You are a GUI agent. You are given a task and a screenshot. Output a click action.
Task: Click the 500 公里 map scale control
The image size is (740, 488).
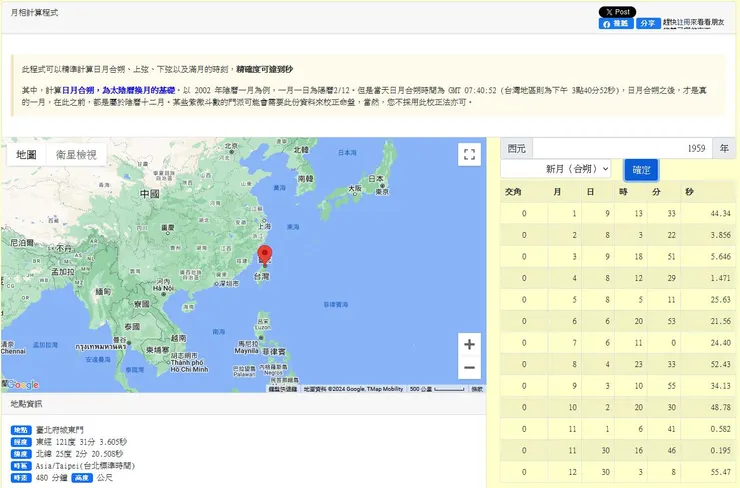[x=437, y=388]
